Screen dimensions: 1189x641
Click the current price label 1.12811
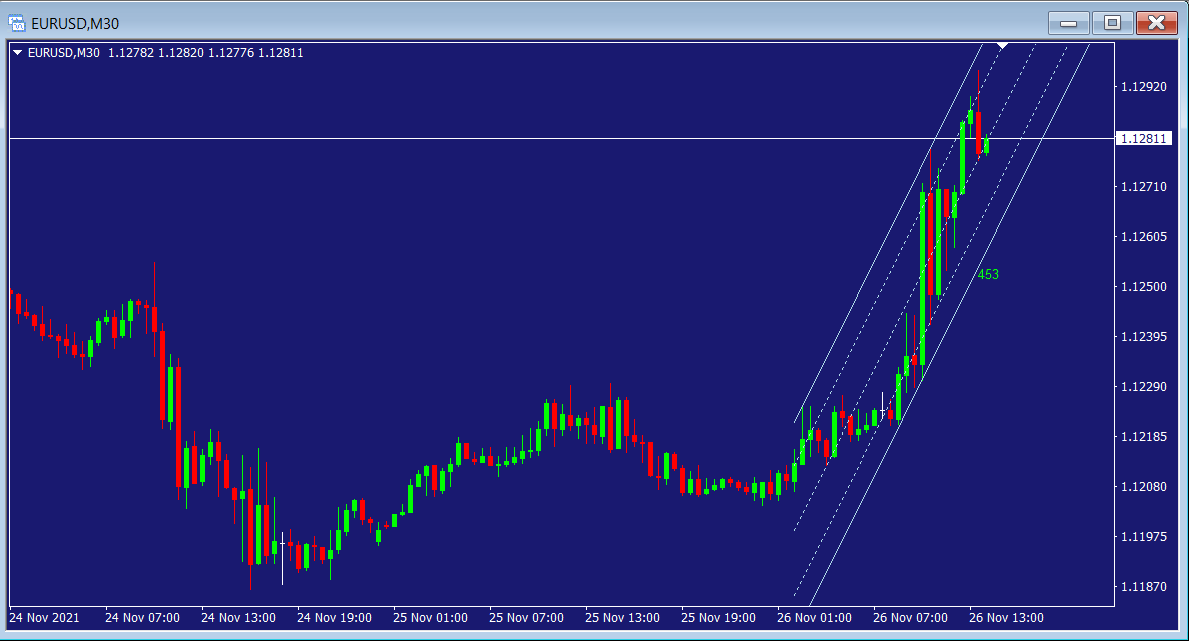(1144, 139)
